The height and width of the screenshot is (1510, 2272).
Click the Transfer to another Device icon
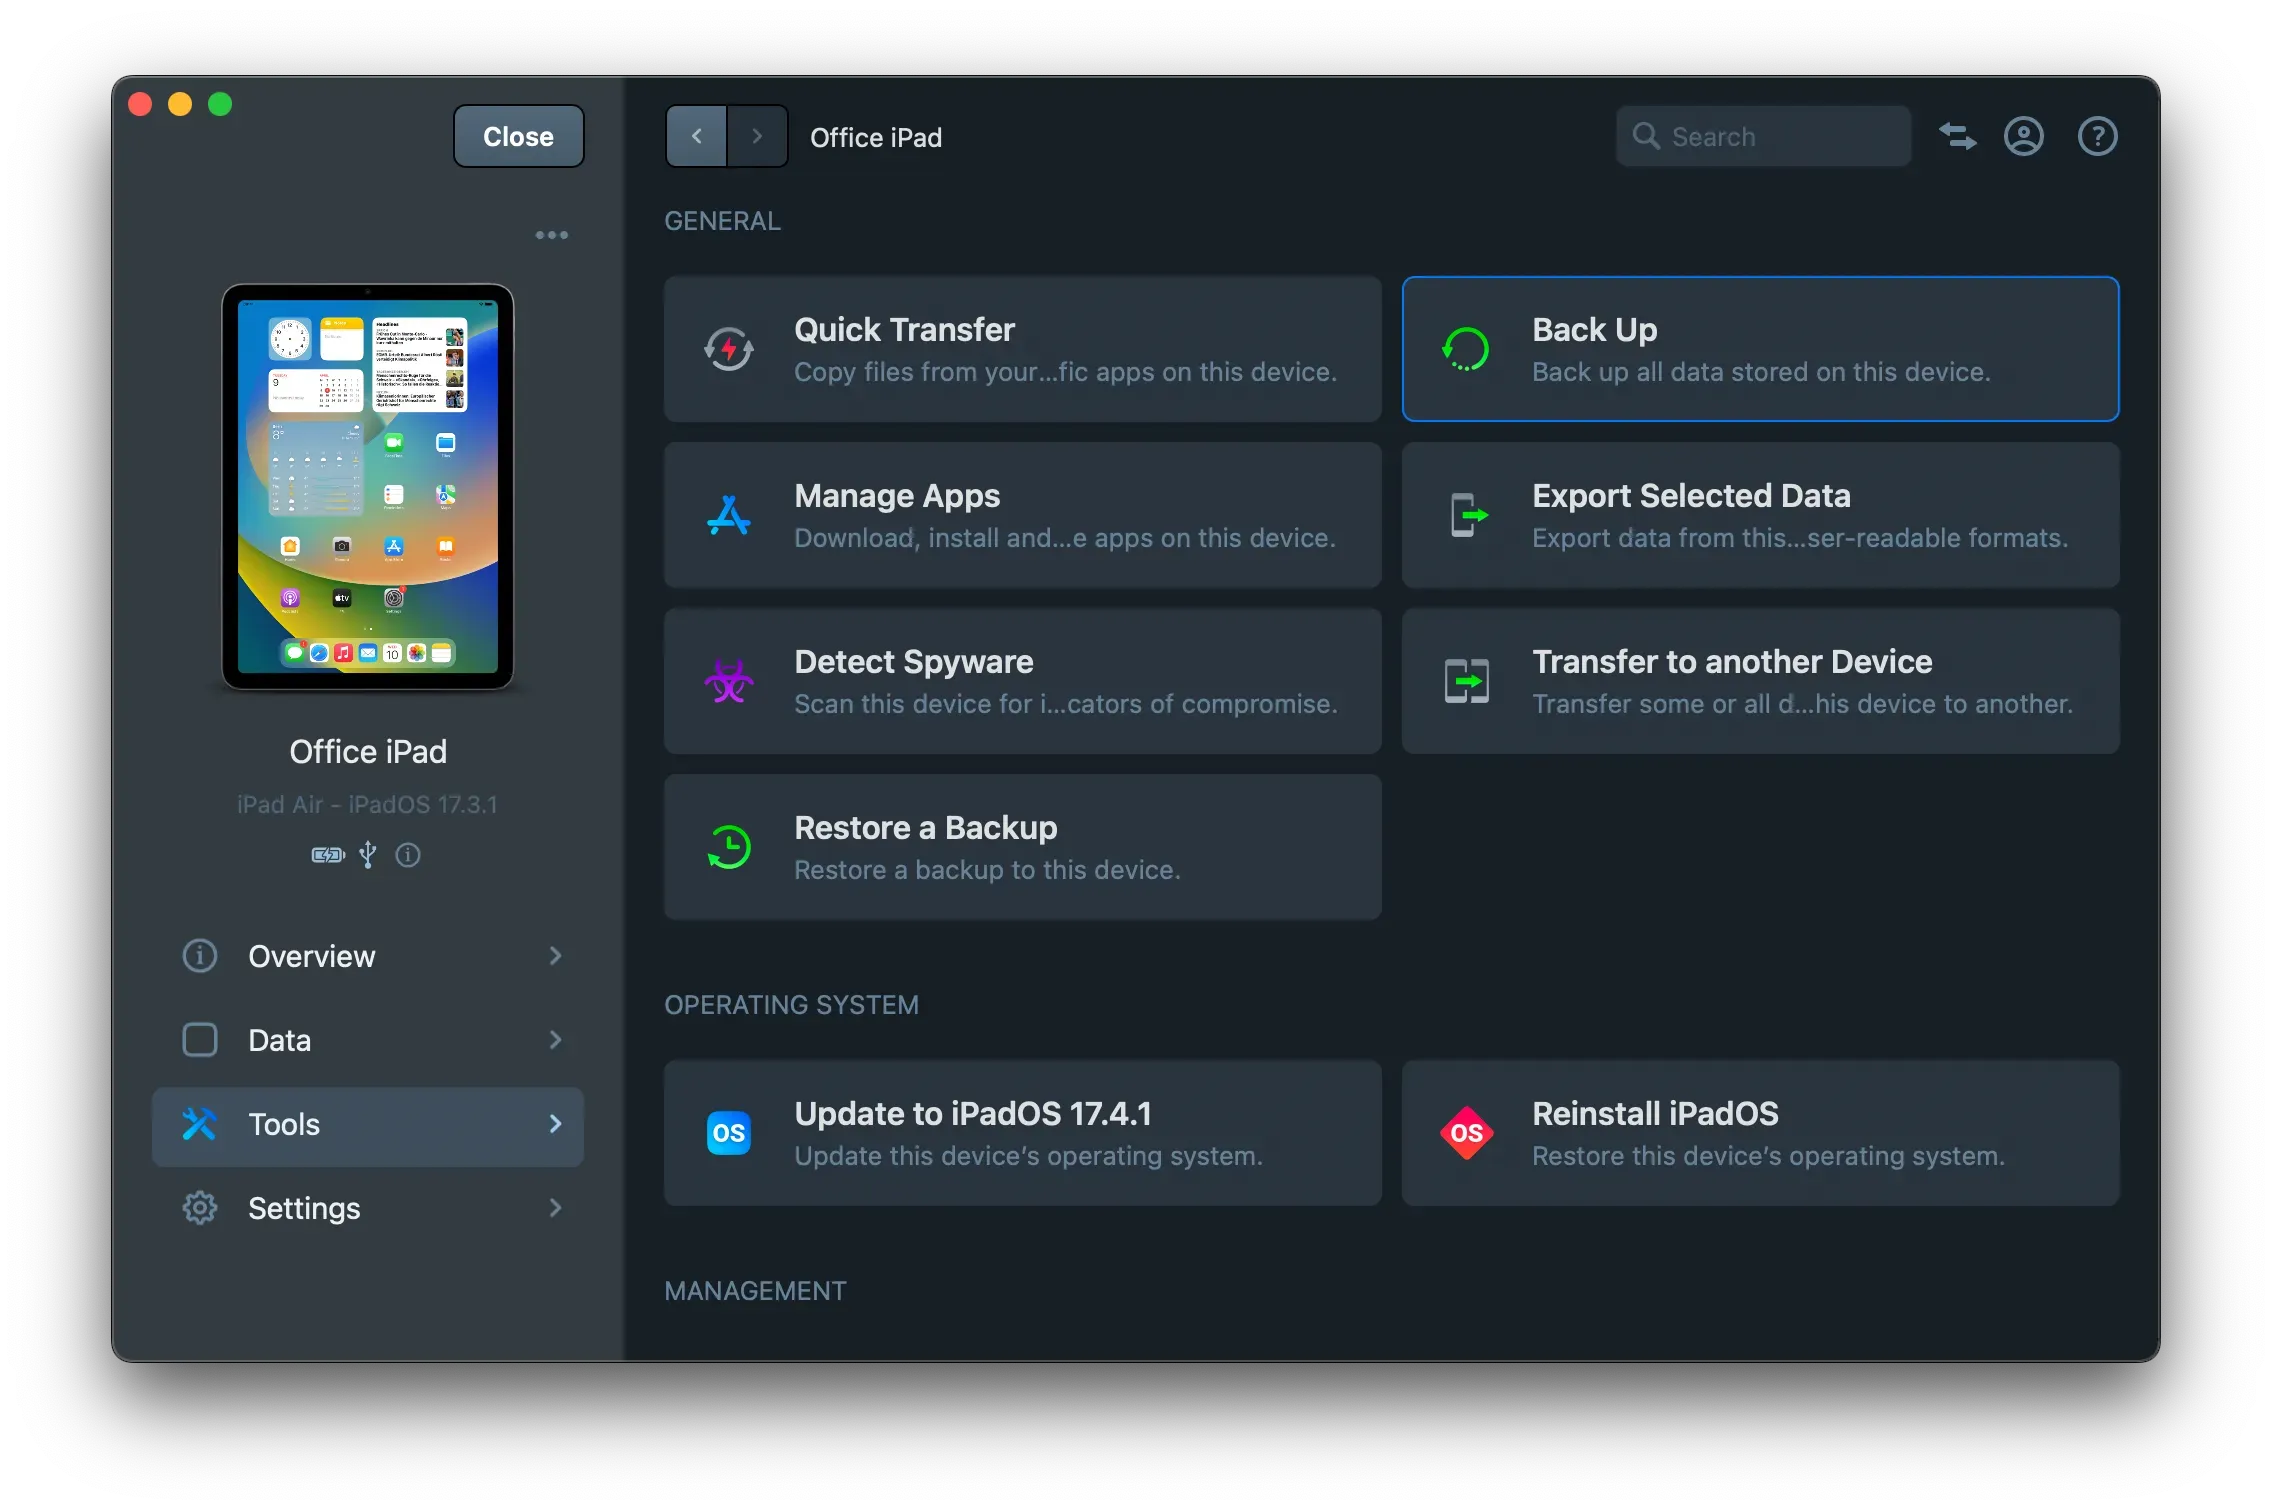click(1466, 682)
